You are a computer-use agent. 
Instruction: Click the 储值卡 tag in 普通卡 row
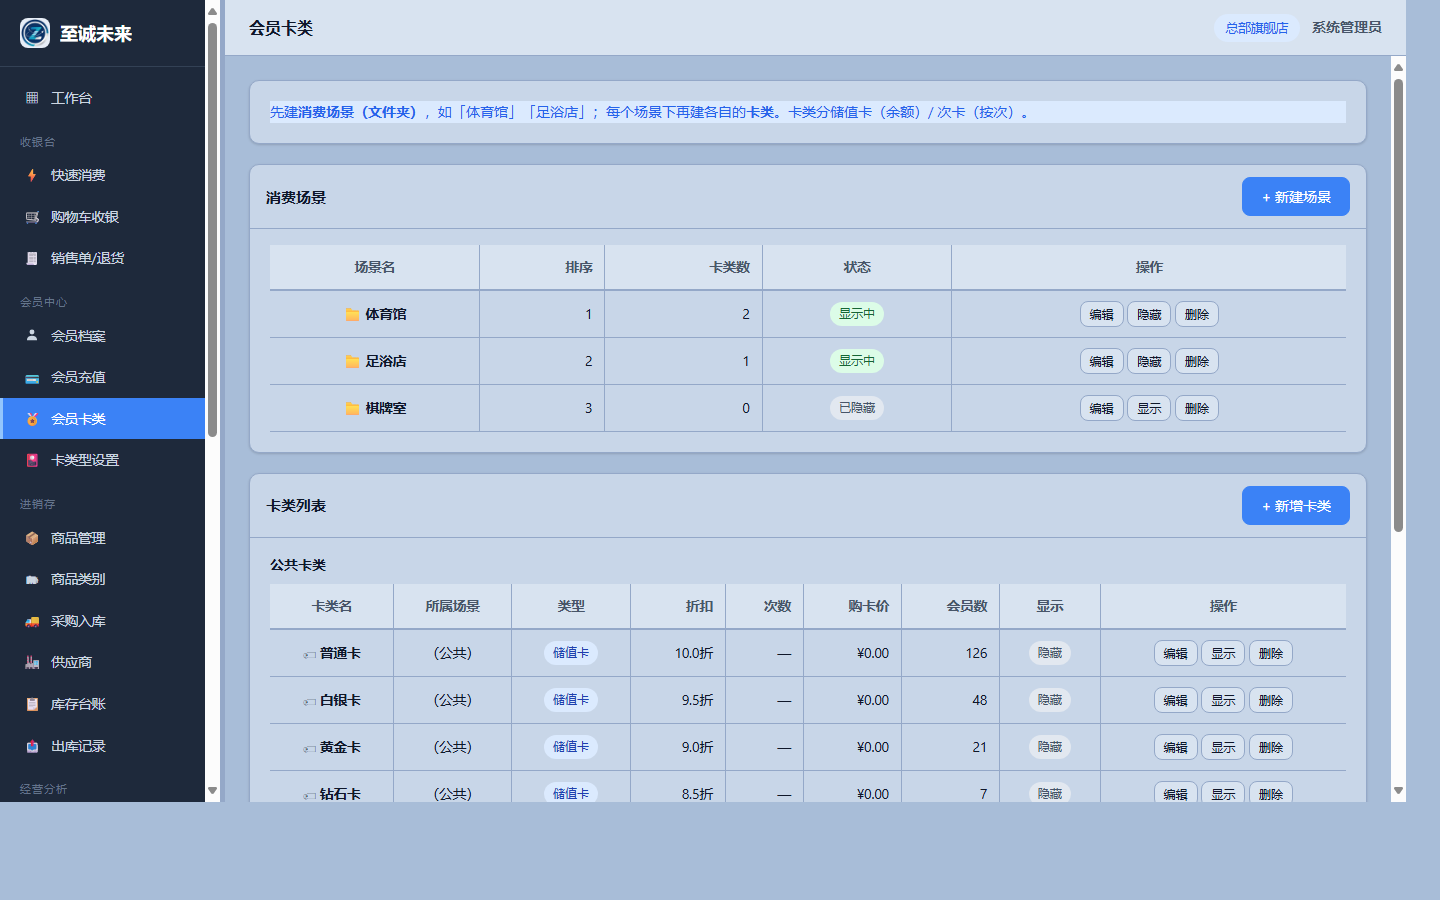pos(571,653)
